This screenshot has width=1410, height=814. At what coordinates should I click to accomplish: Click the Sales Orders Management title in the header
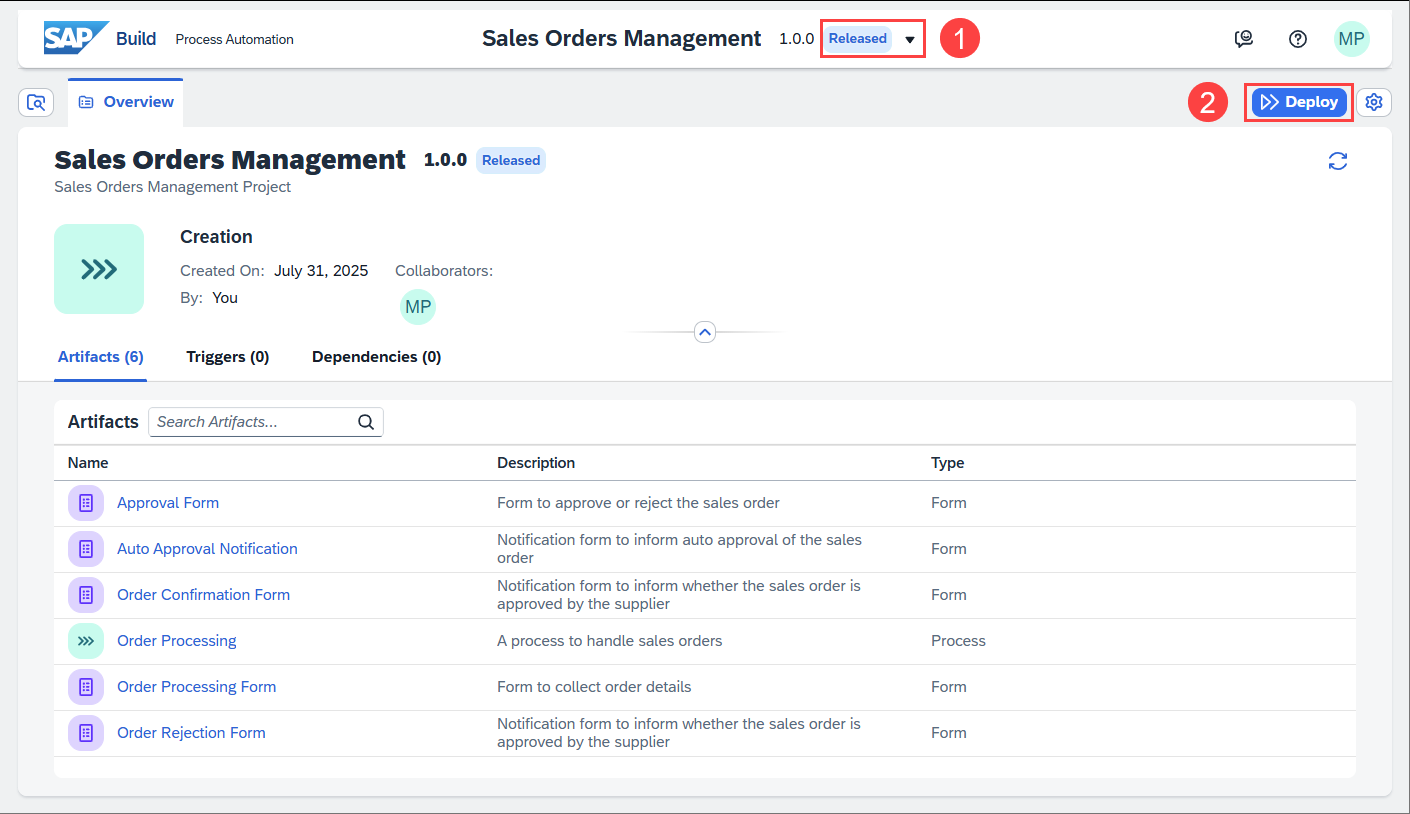[622, 39]
